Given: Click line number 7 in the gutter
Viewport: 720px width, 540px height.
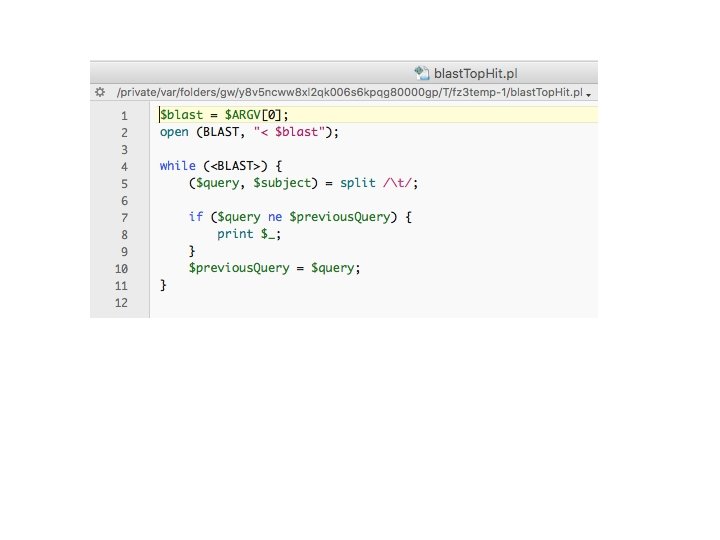Looking at the screenshot, I should pyautogui.click(x=124, y=218).
